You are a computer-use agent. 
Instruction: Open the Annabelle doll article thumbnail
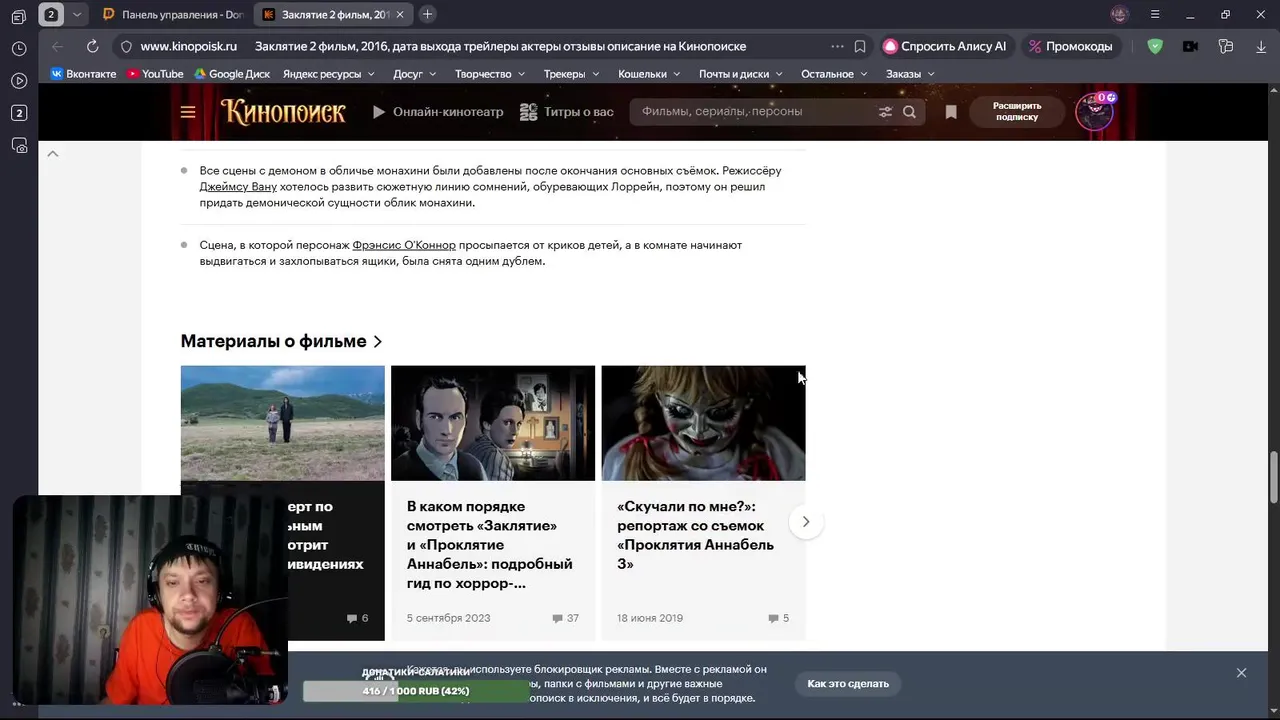(x=703, y=423)
